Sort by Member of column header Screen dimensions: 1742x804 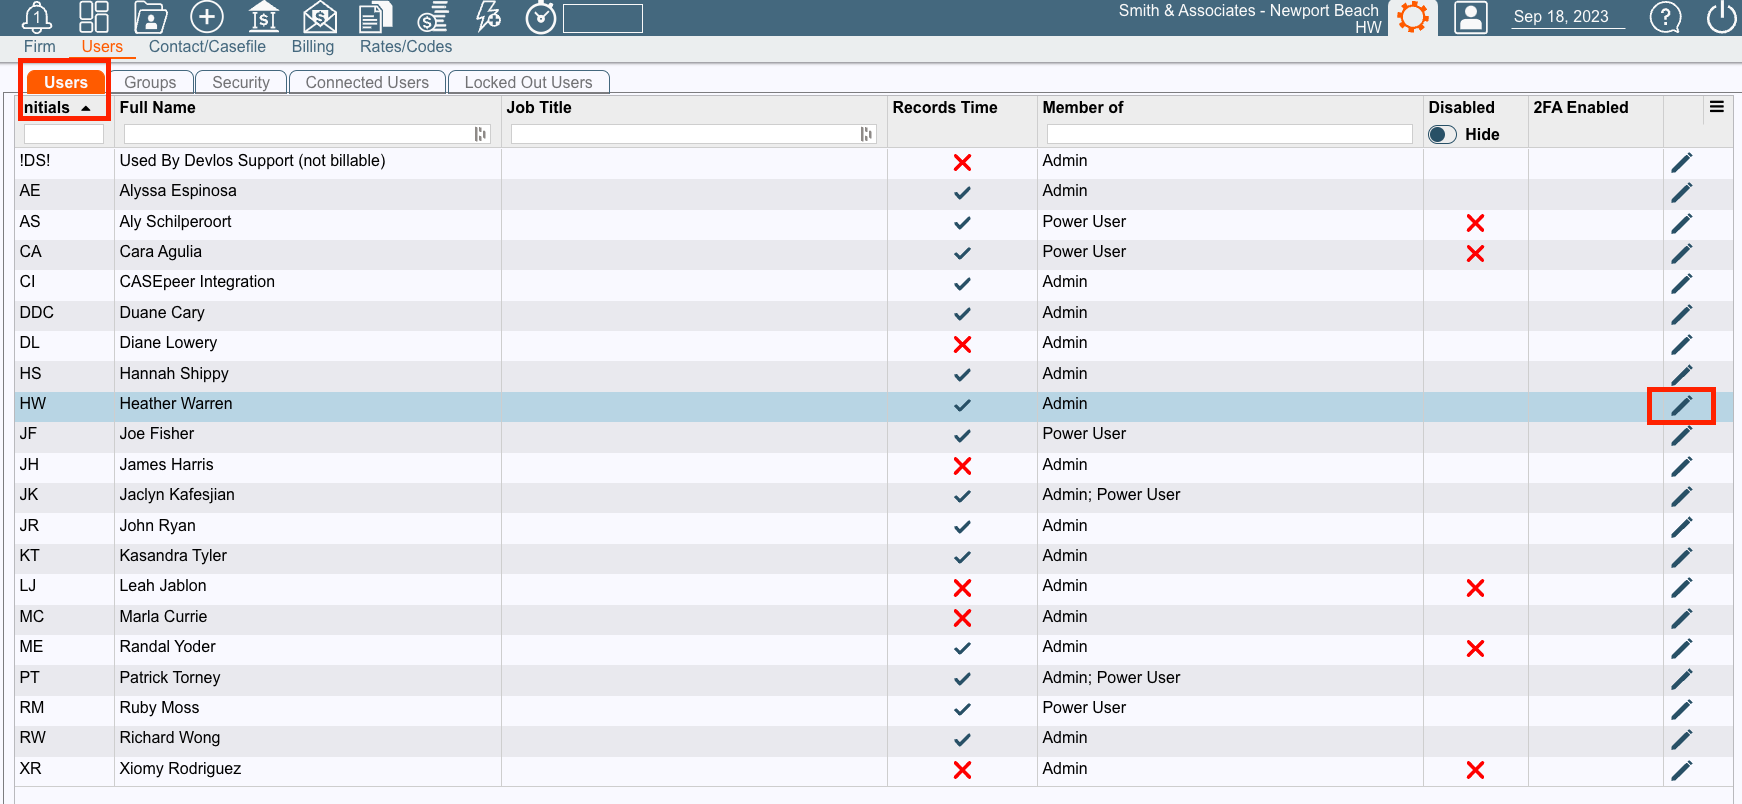(x=1083, y=107)
